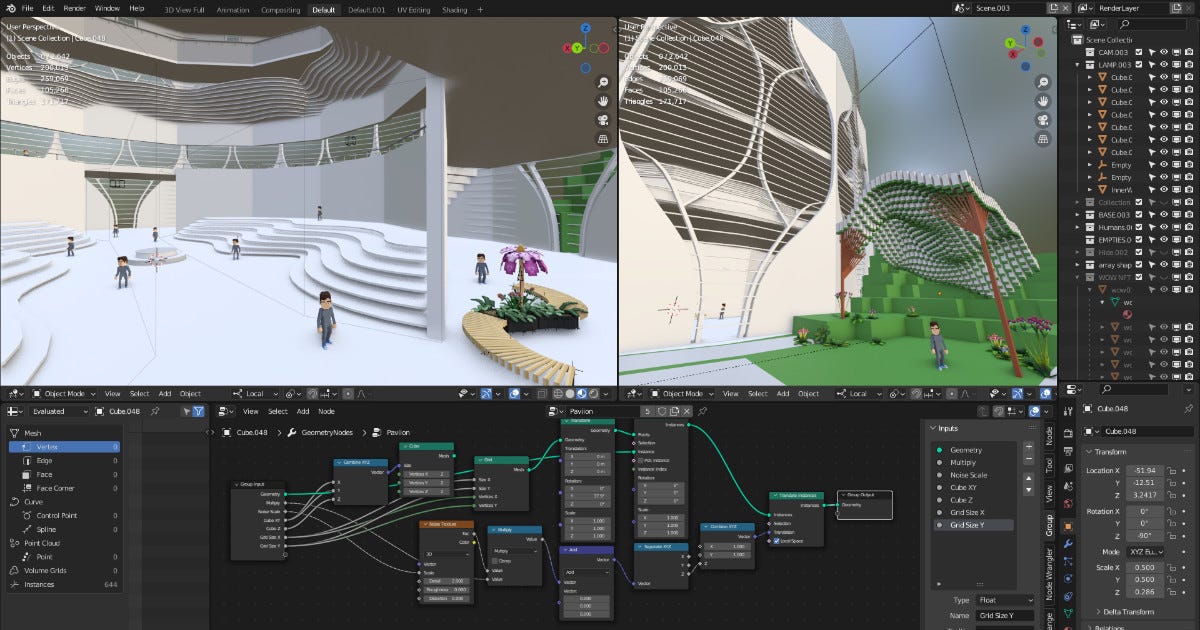Click the Detail value slider in Noise Texture
Image resolution: width=1200 pixels, height=630 pixels.
[x=446, y=580]
